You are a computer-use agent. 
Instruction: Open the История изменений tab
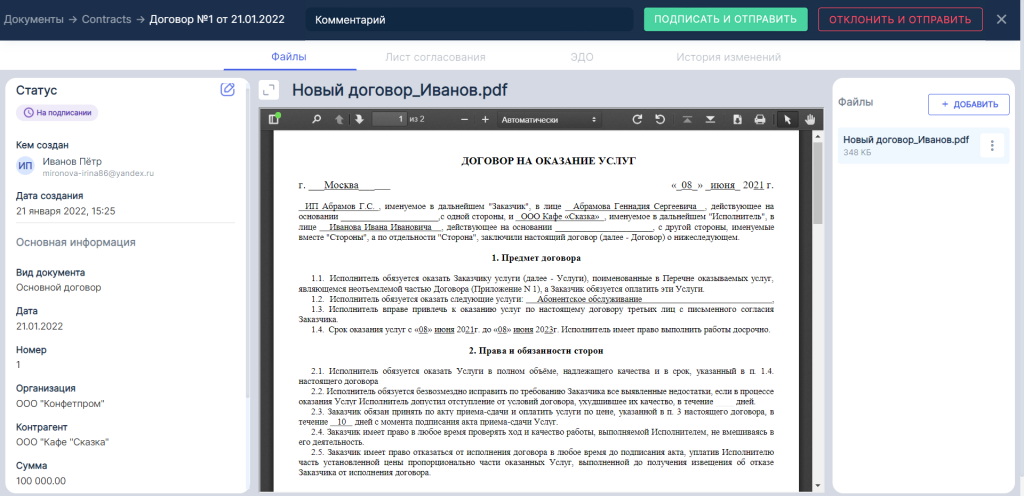pyautogui.click(x=728, y=57)
